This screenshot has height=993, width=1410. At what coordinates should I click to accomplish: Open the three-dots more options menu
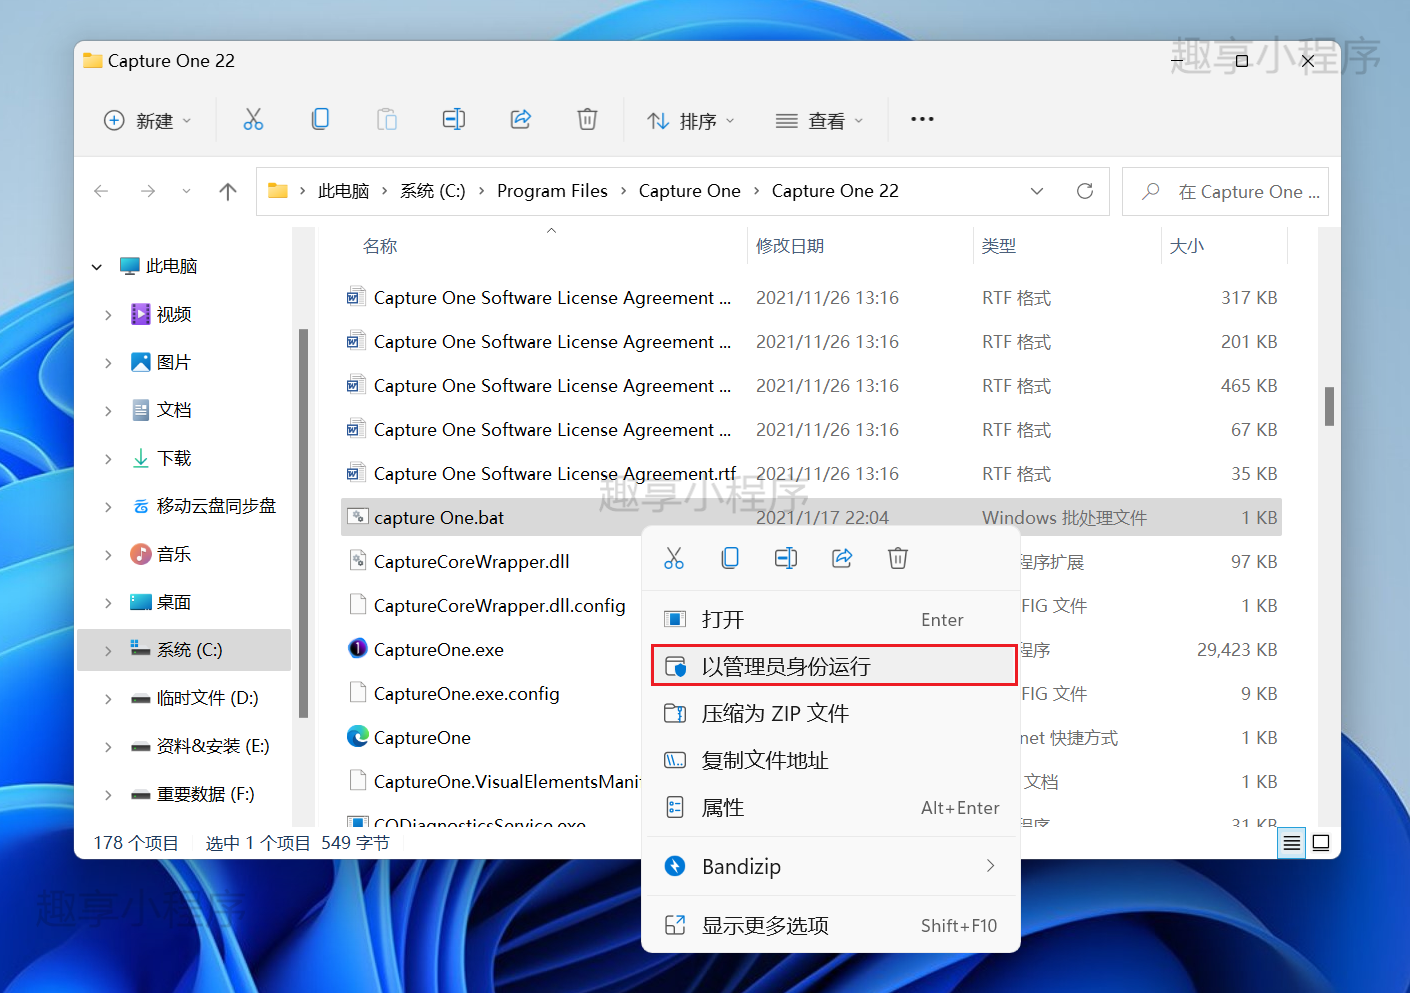922,119
